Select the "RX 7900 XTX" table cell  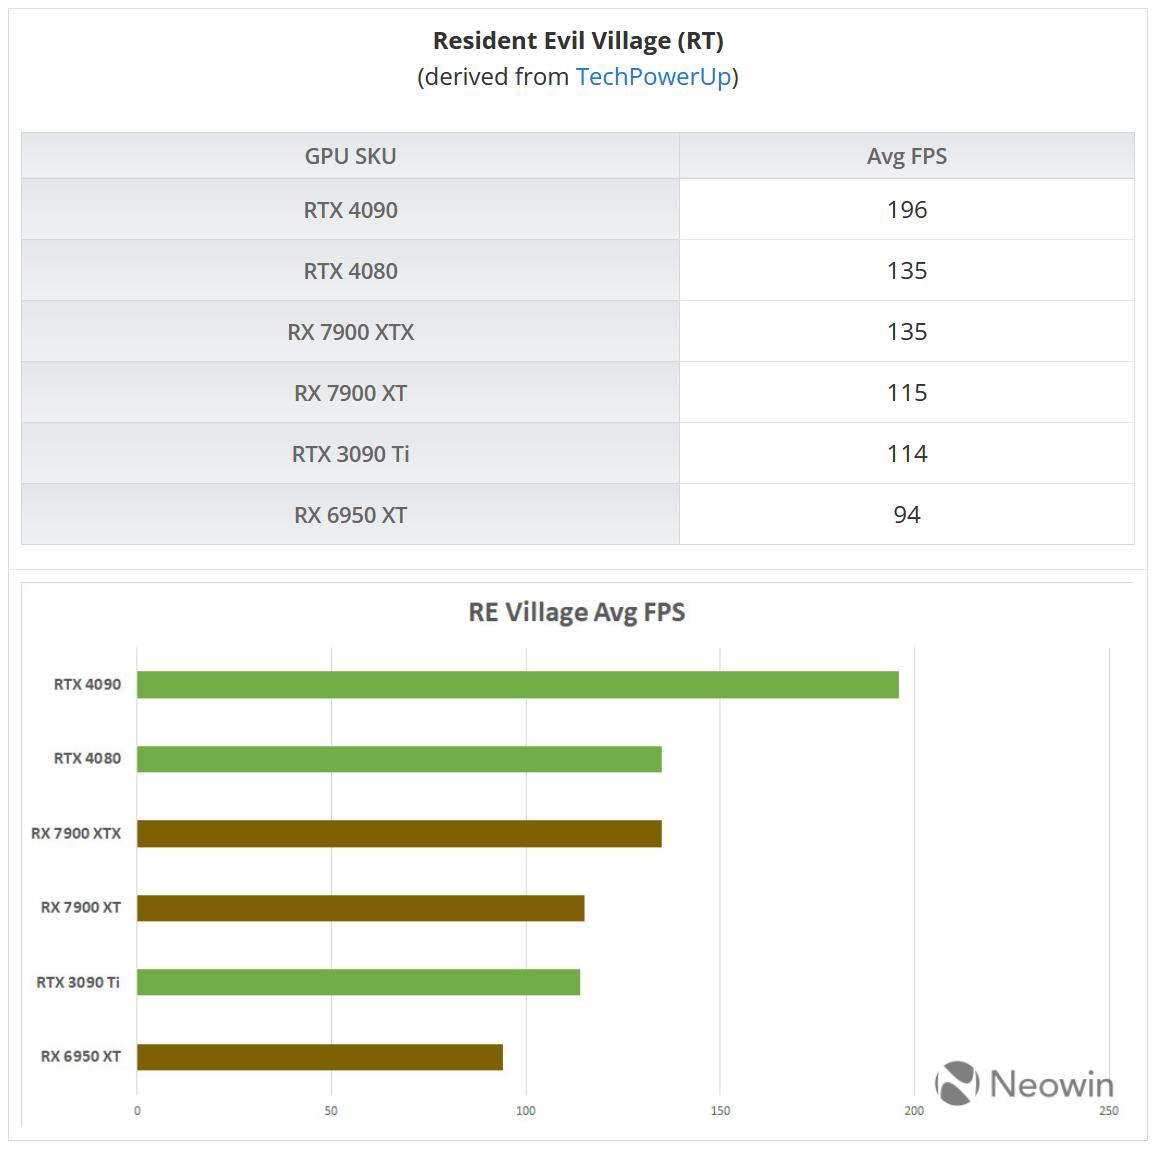pos(350,332)
